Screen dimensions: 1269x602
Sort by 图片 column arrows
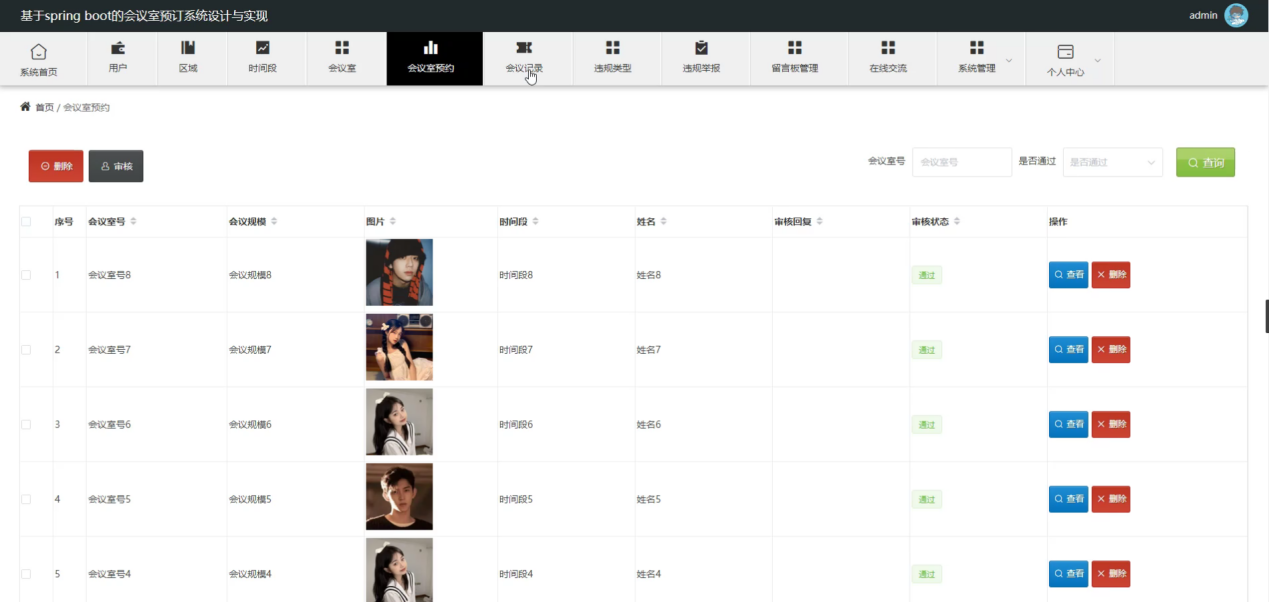click(x=392, y=221)
